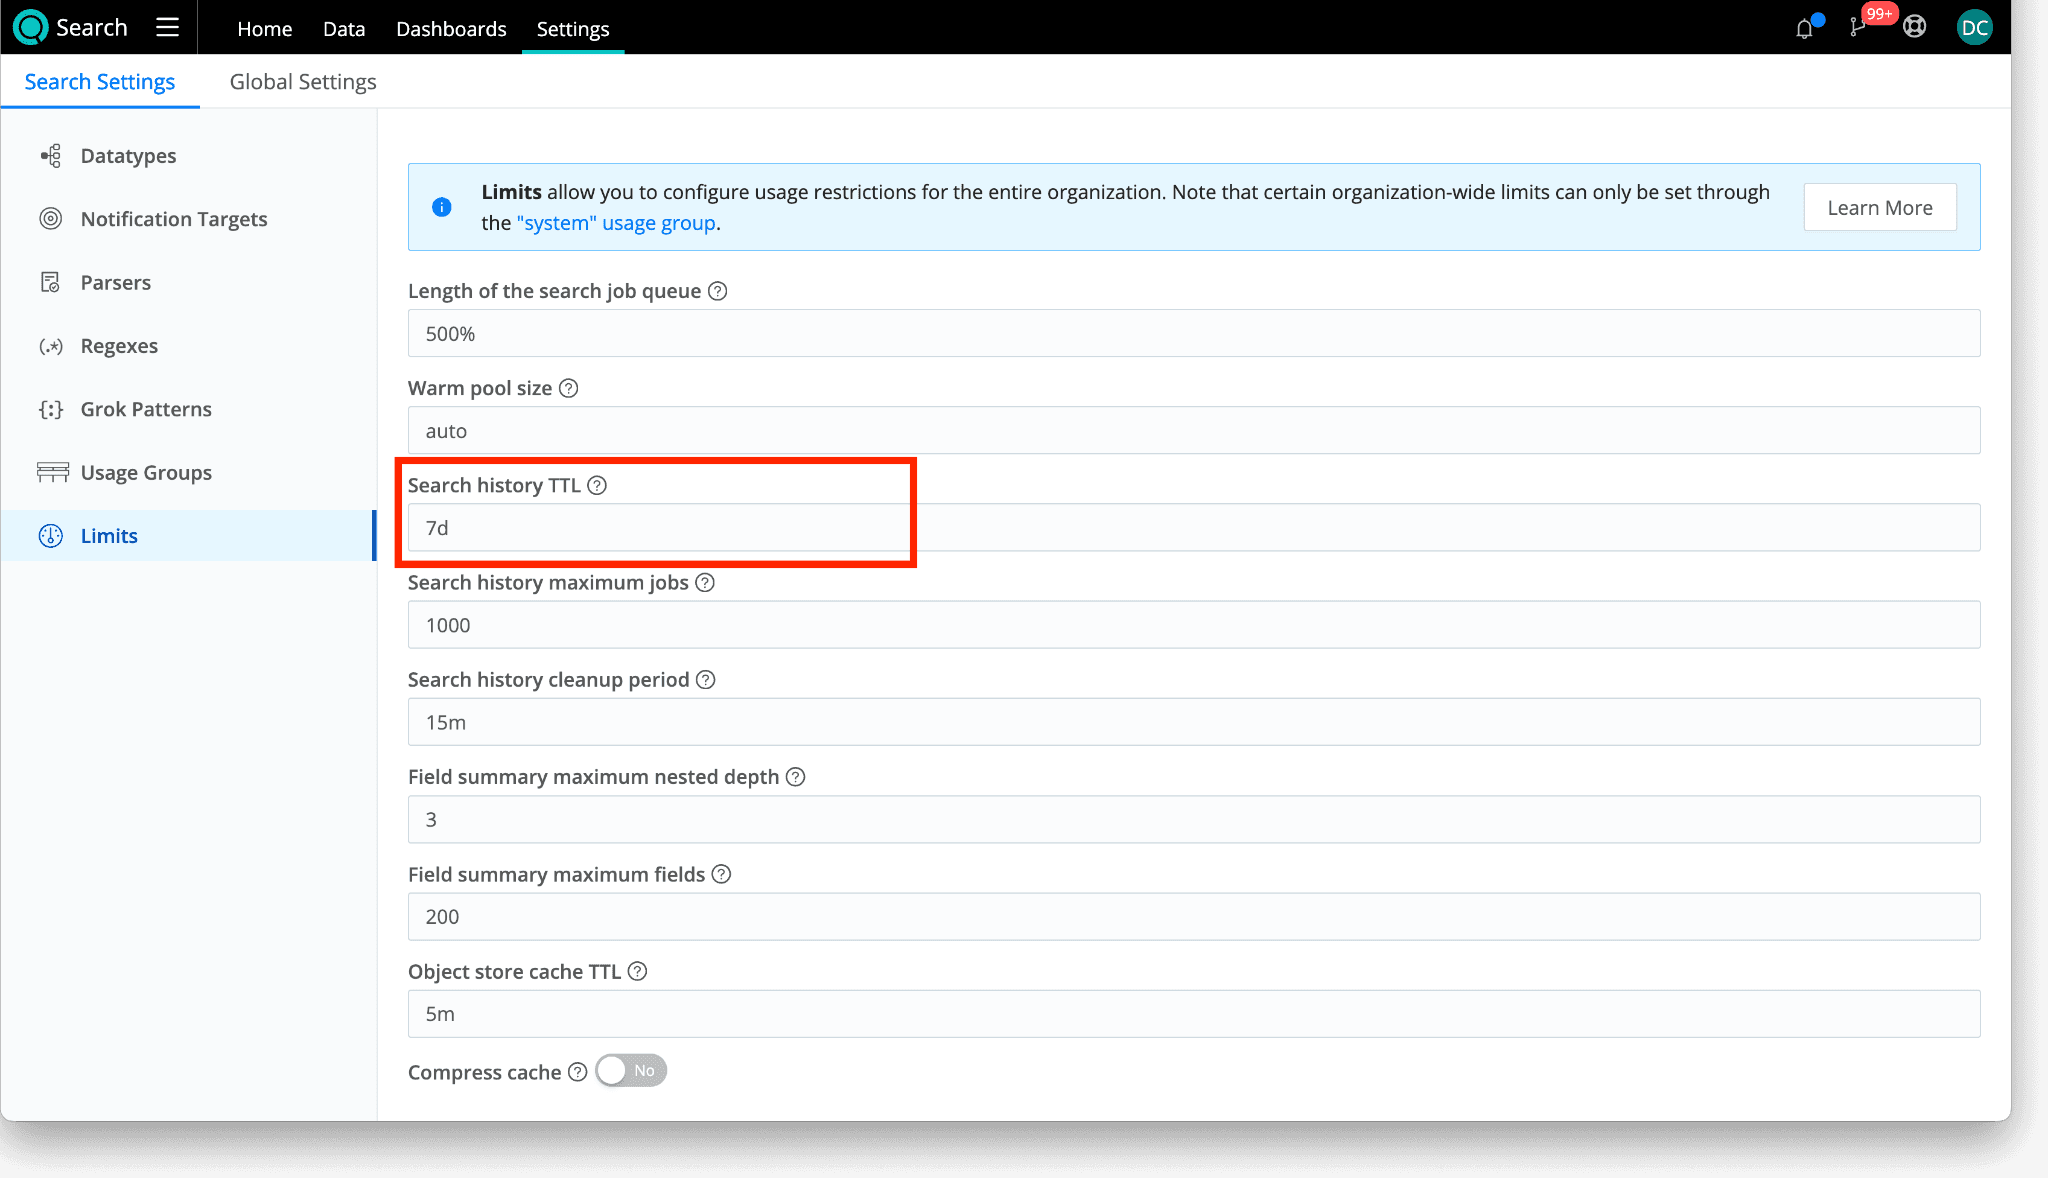This screenshot has width=2048, height=1178.
Task: Open the git branch icon with 99+ badge
Action: point(1858,27)
